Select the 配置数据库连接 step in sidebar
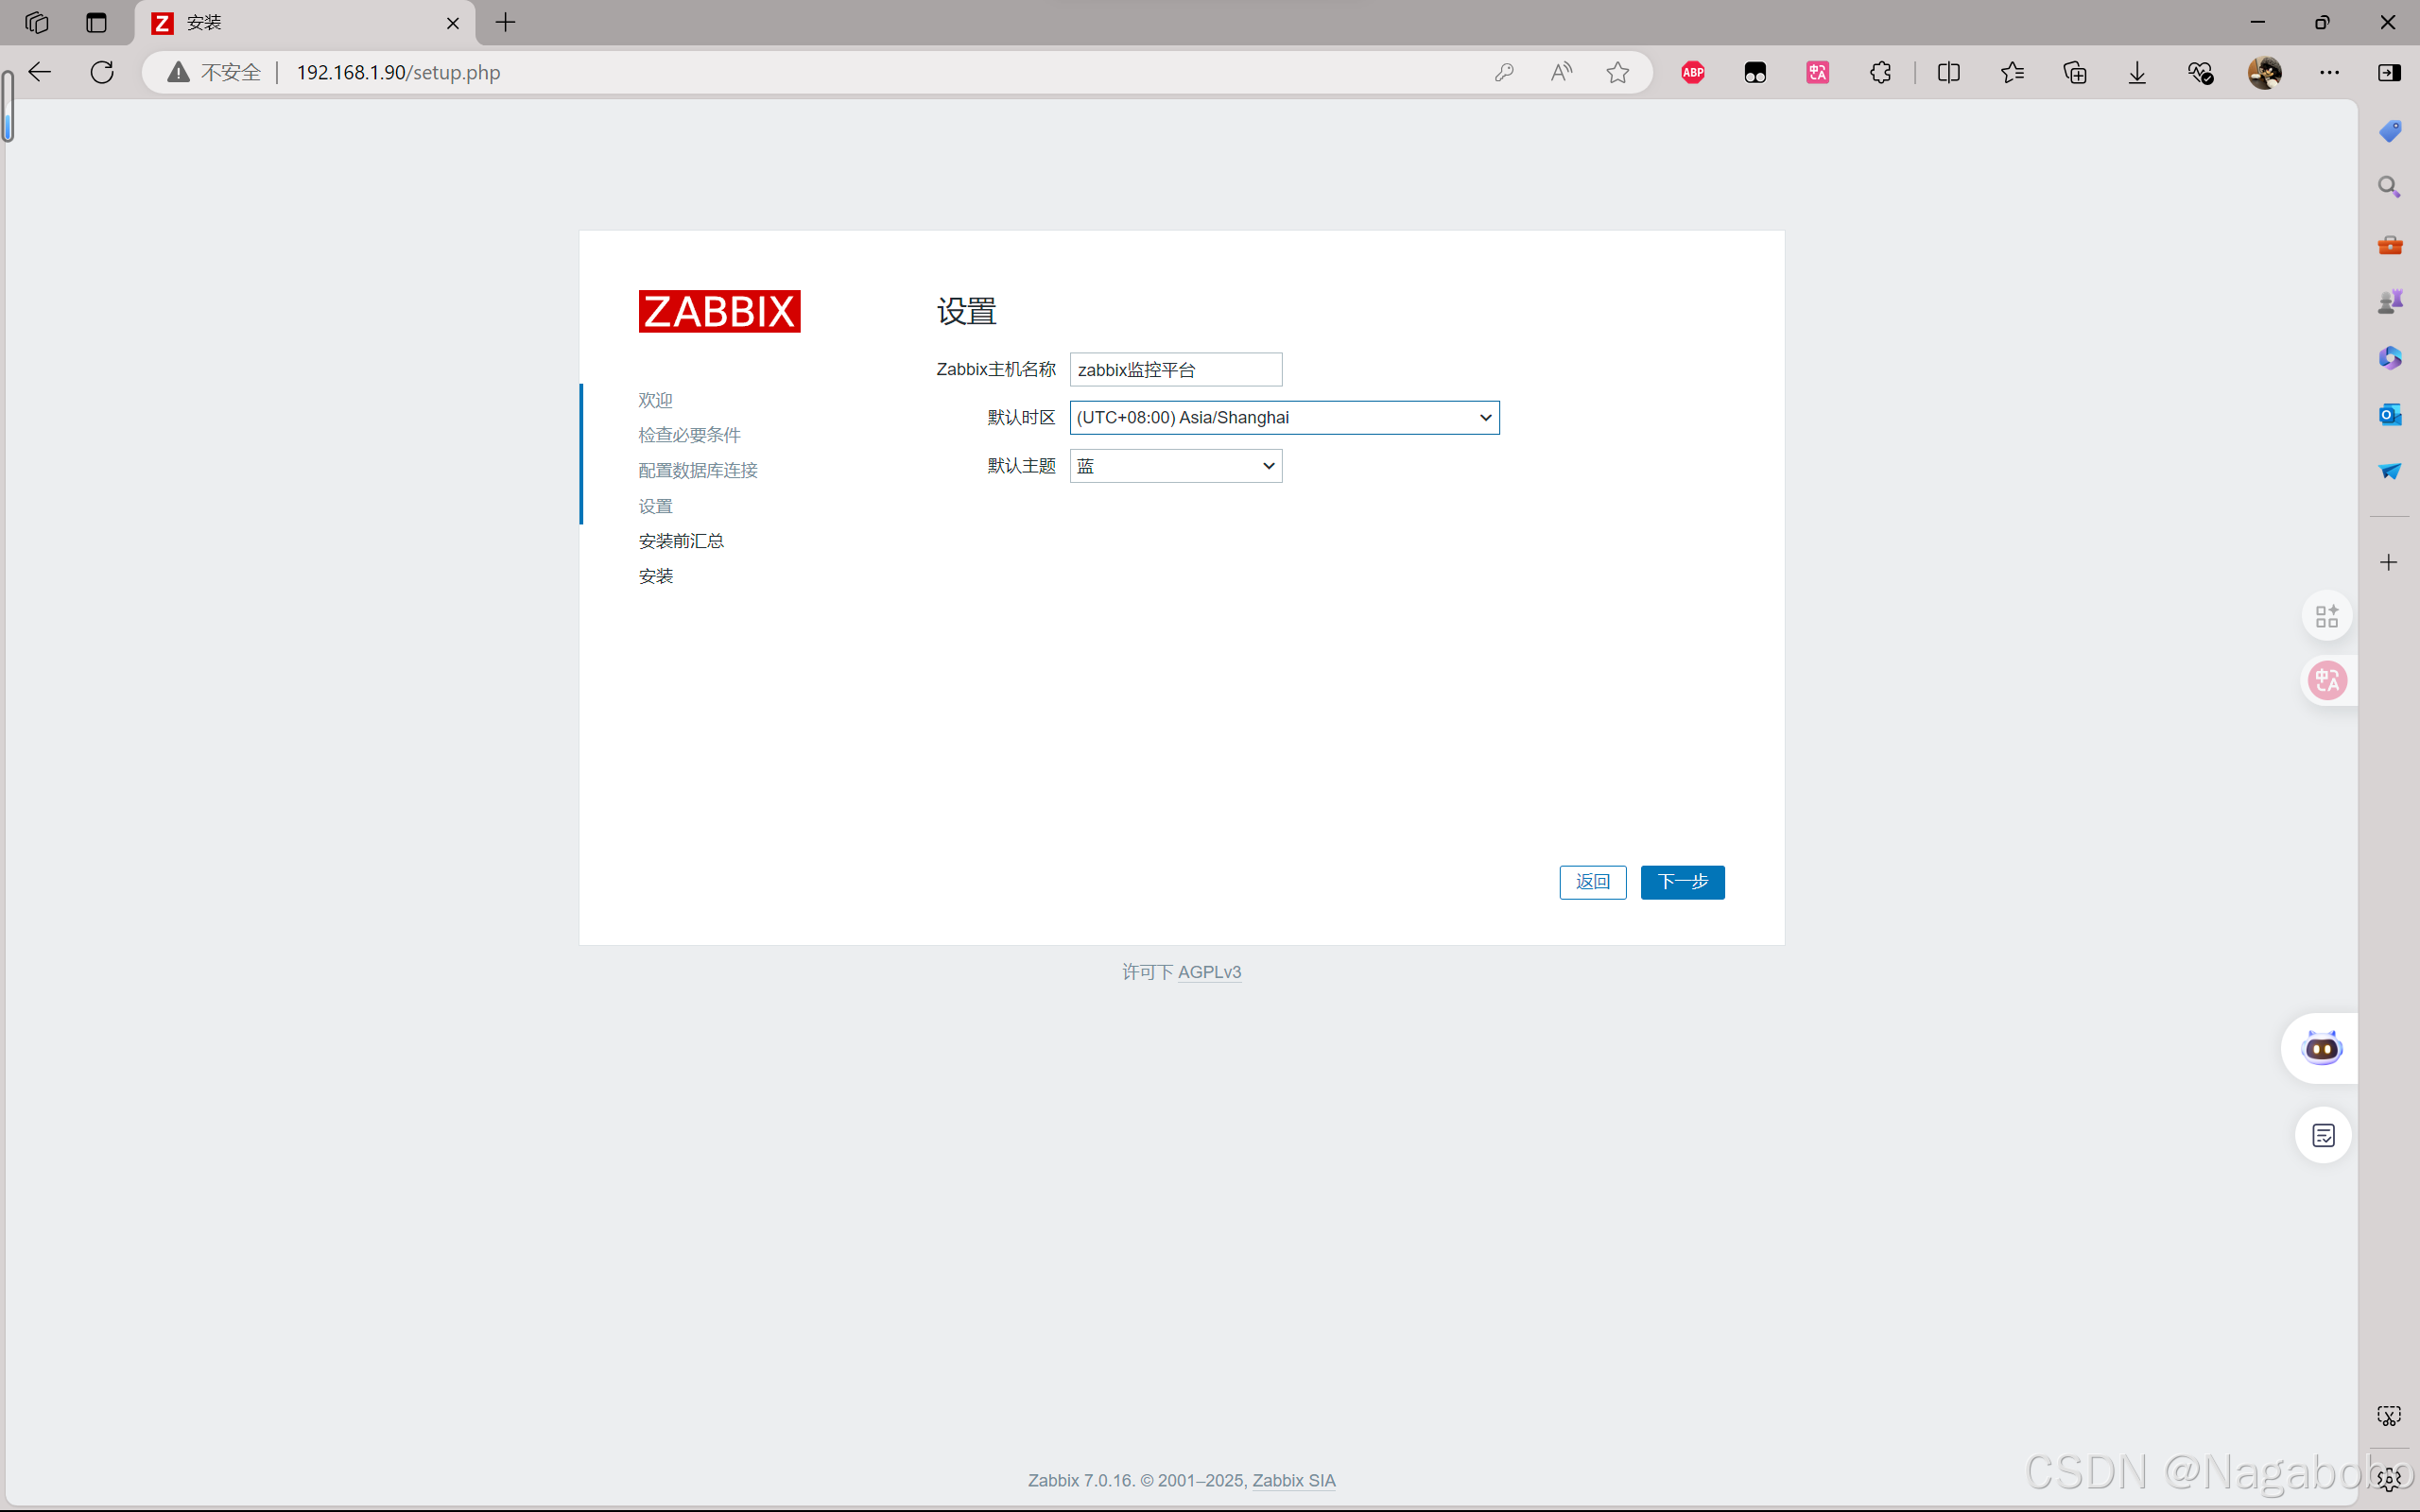 tap(697, 470)
